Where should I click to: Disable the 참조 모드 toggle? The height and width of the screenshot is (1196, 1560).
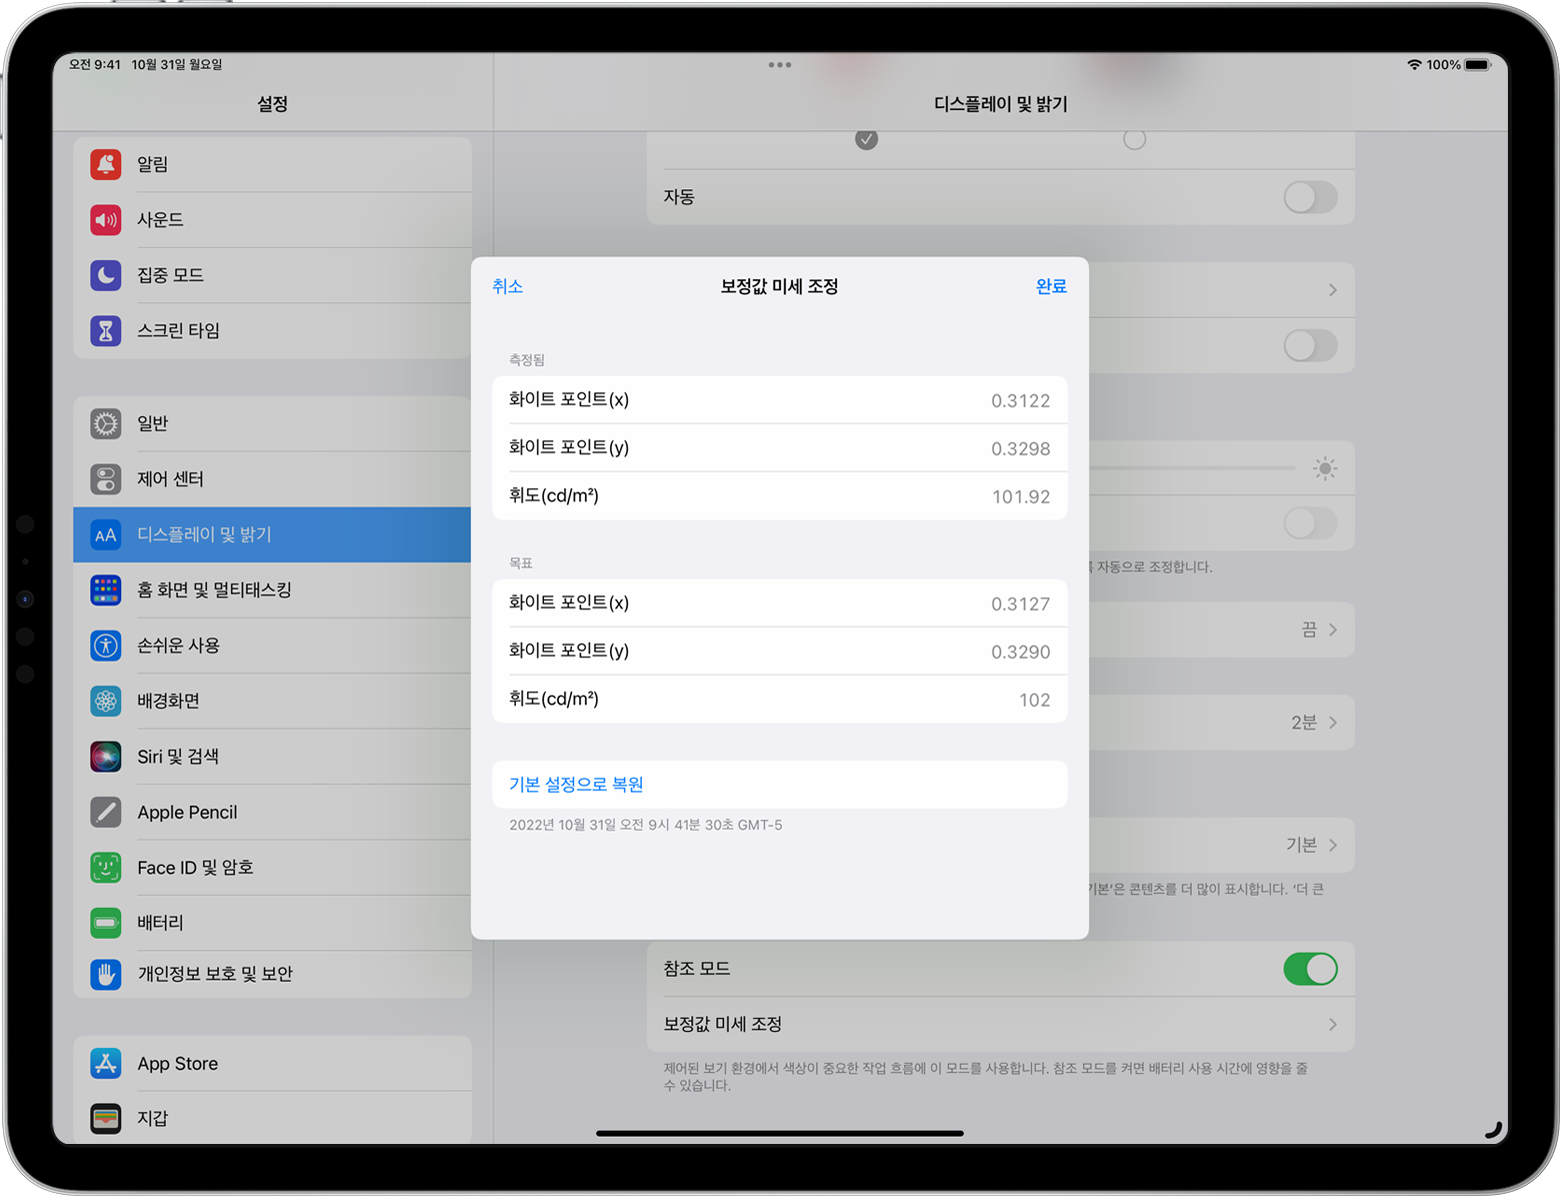pyautogui.click(x=1311, y=968)
